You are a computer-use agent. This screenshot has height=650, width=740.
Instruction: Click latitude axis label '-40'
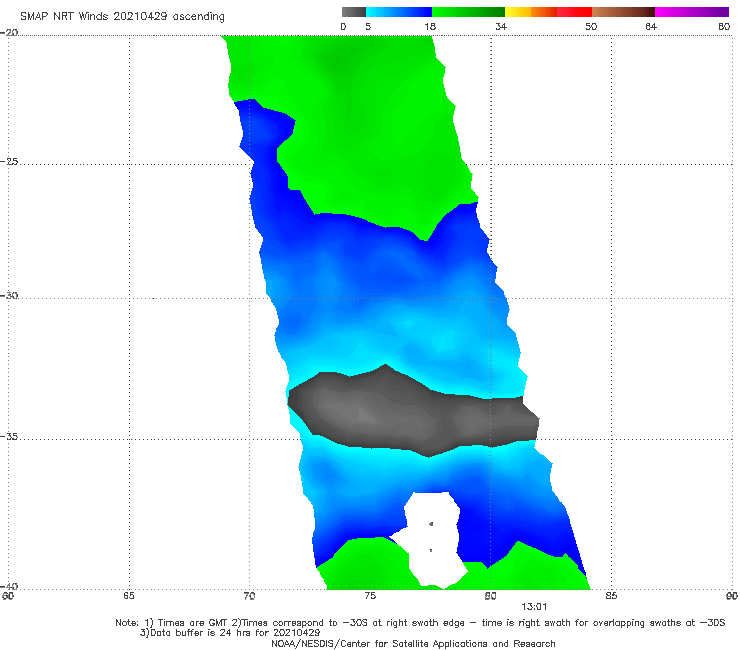9,586
